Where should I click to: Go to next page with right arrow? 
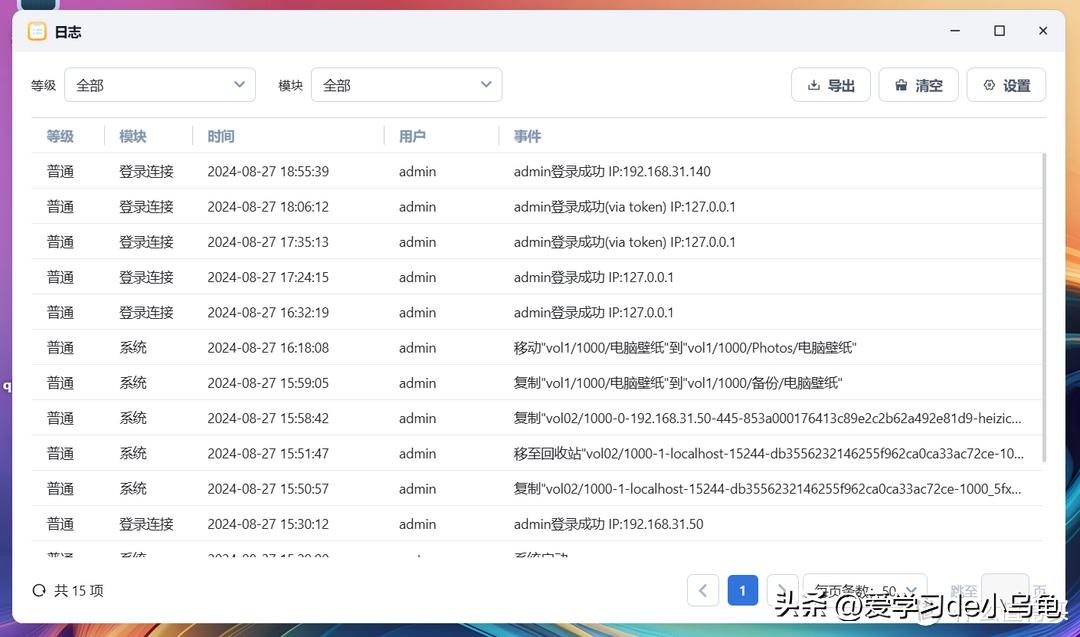(782, 591)
